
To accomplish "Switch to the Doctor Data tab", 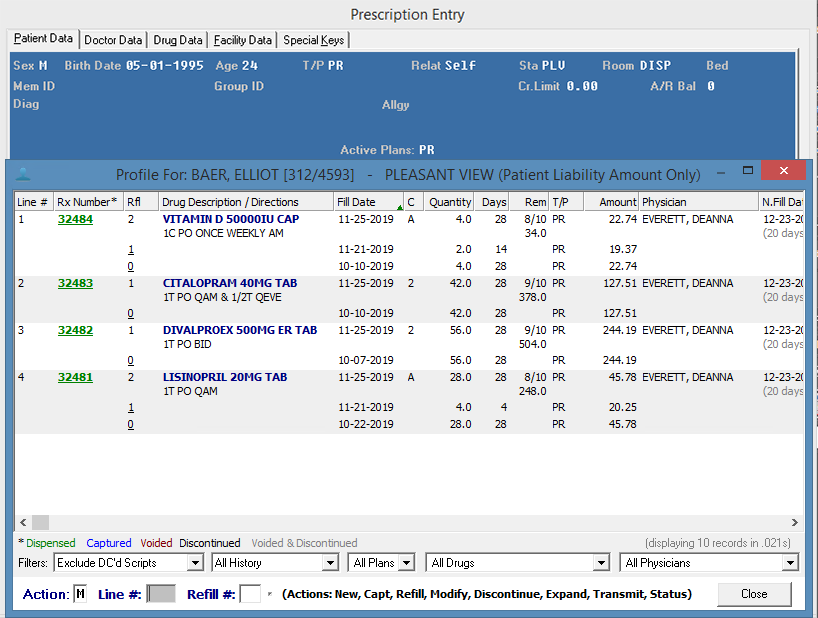I will (x=113, y=40).
